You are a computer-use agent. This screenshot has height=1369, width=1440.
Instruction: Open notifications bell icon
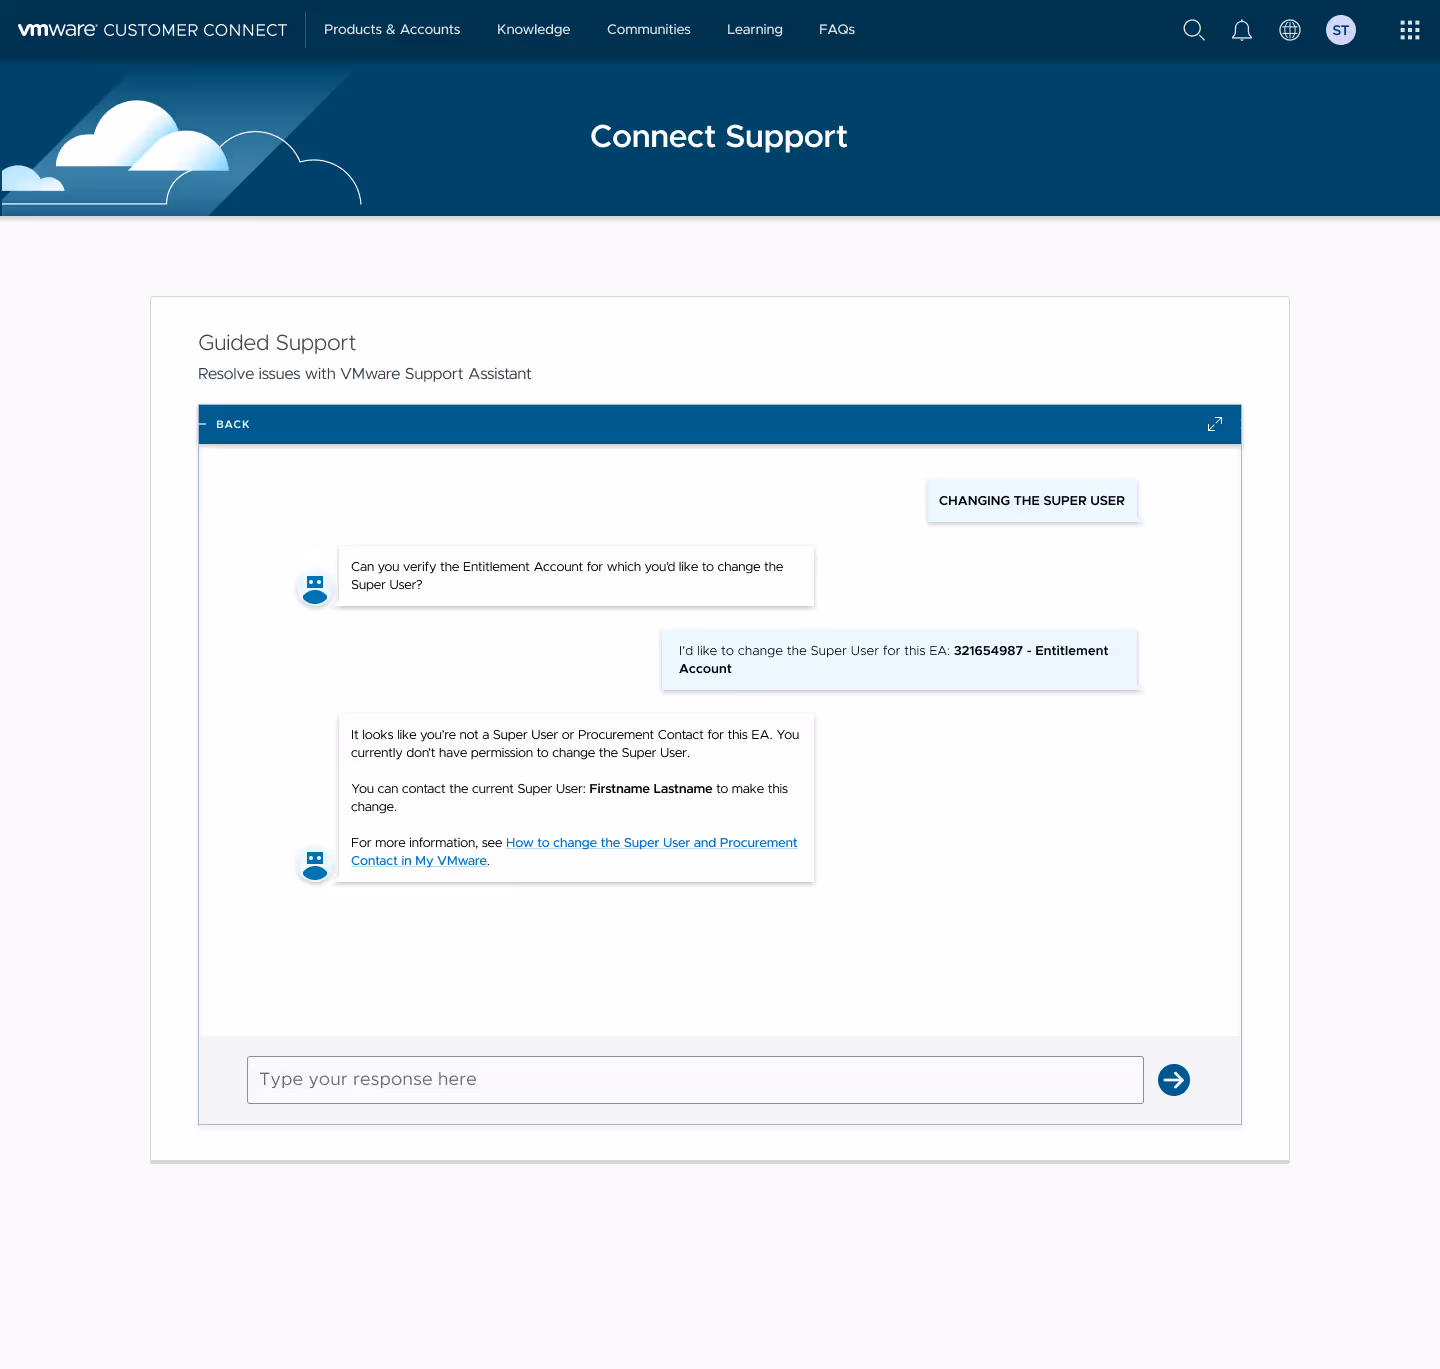point(1242,30)
